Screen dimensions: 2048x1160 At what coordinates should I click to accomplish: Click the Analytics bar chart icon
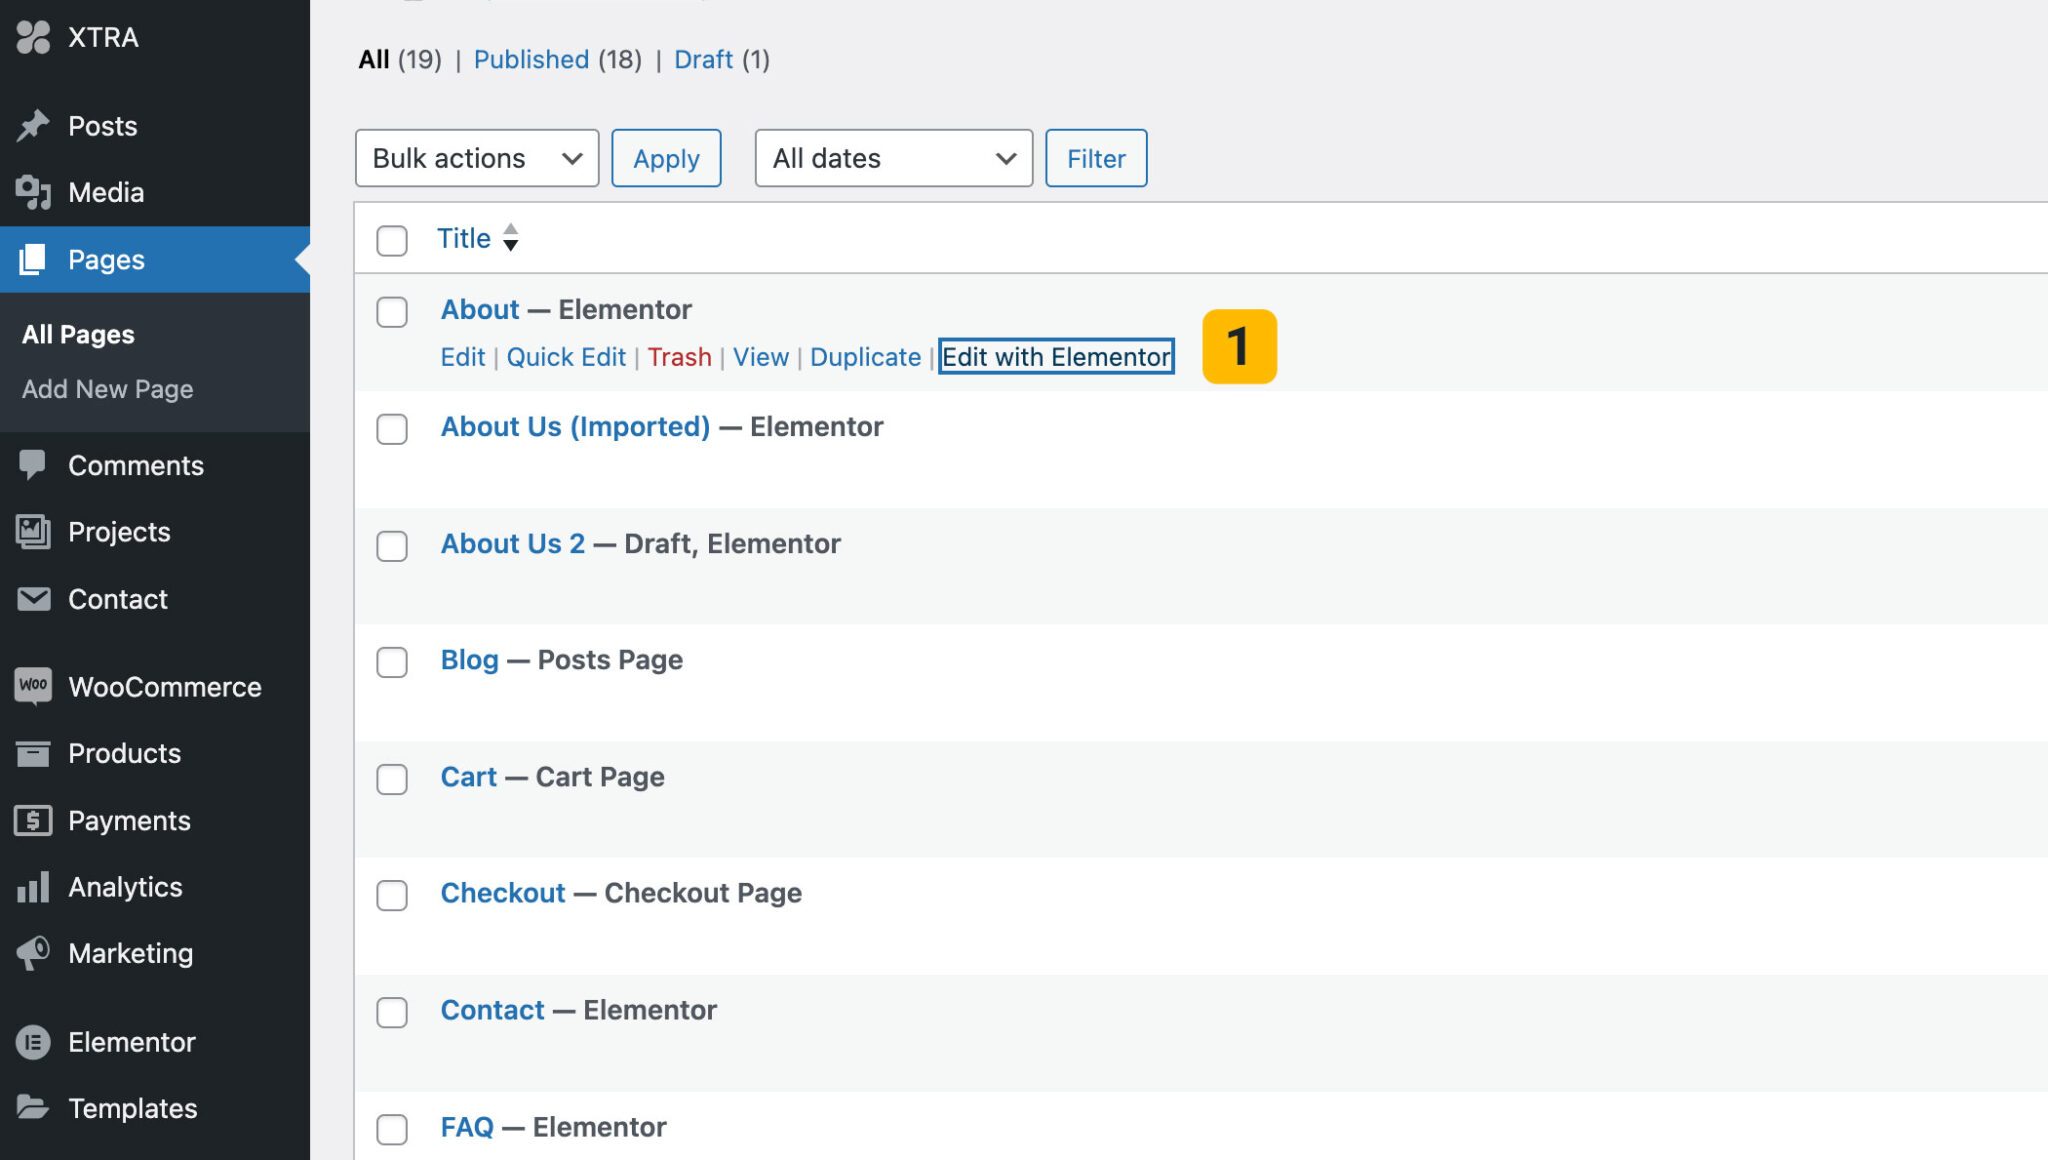(33, 887)
